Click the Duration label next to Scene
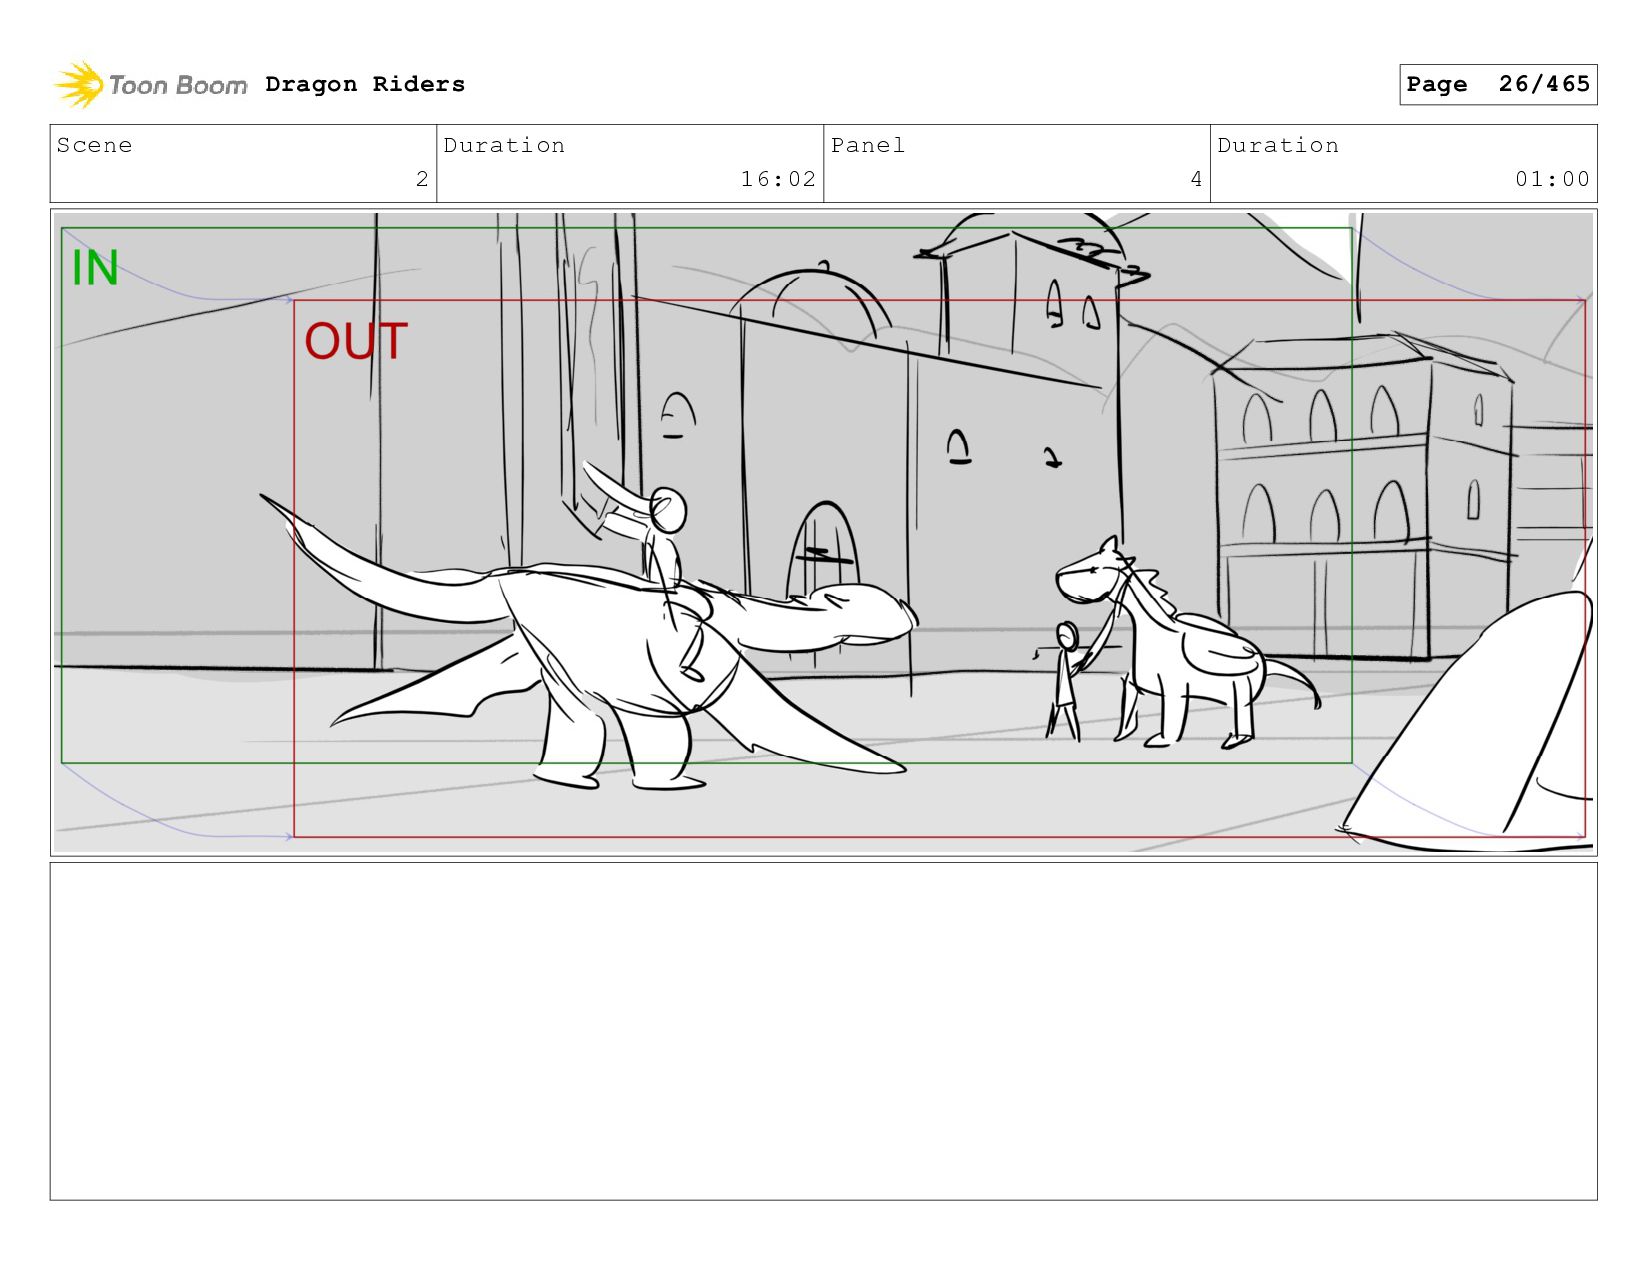This screenshot has height=1275, width=1650. click(504, 145)
